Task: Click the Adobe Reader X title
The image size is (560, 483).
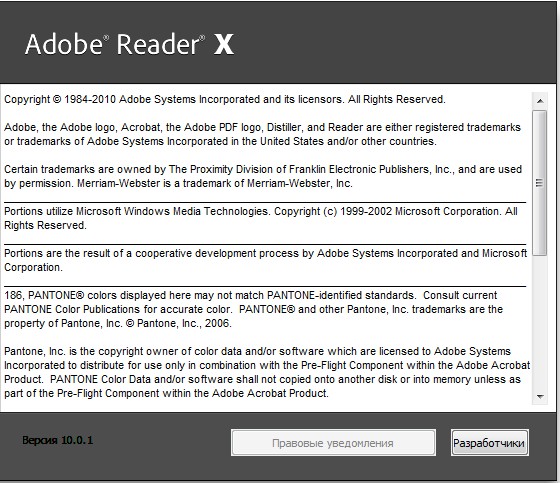Action: pos(129,44)
